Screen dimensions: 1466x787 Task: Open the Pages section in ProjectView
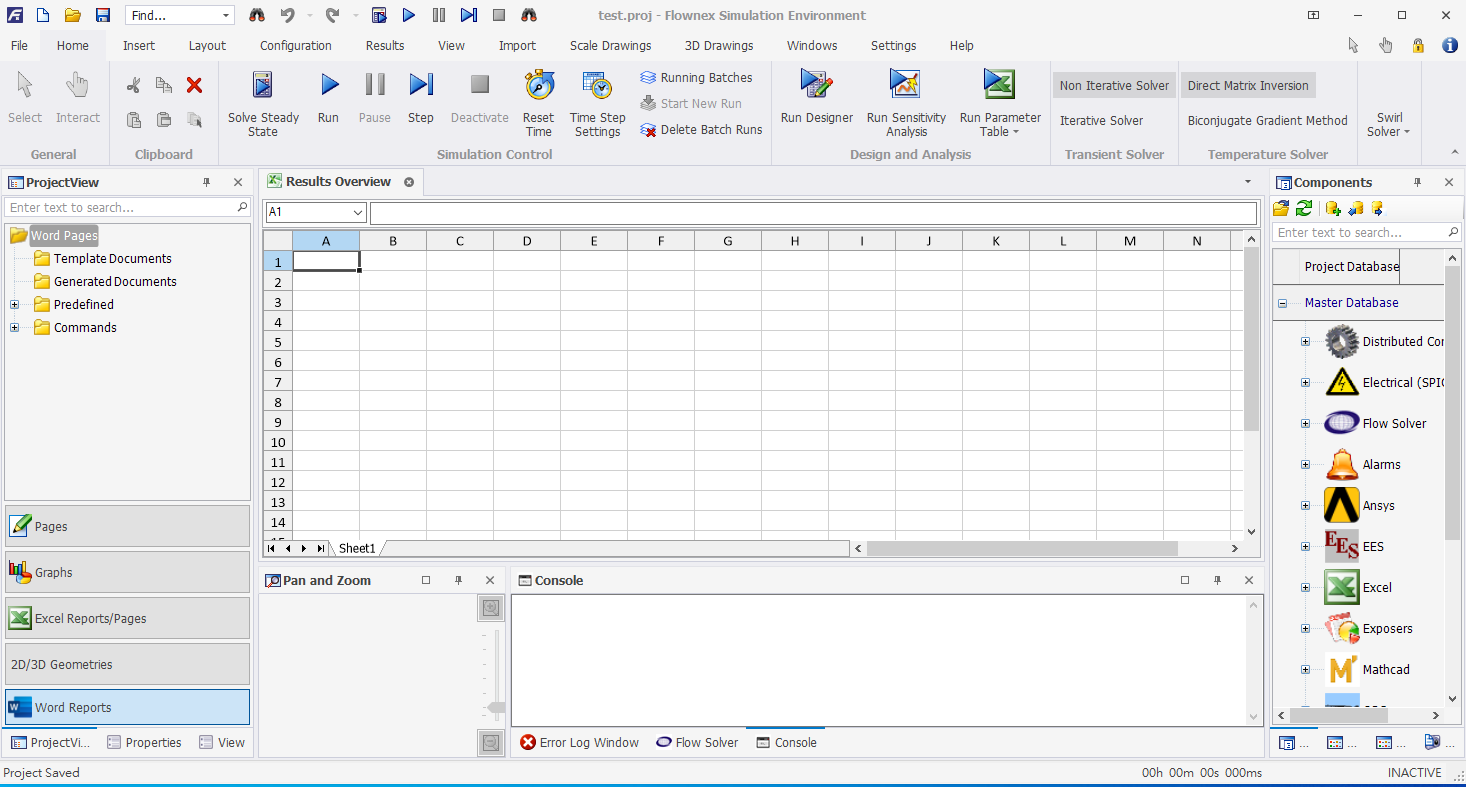(127, 526)
